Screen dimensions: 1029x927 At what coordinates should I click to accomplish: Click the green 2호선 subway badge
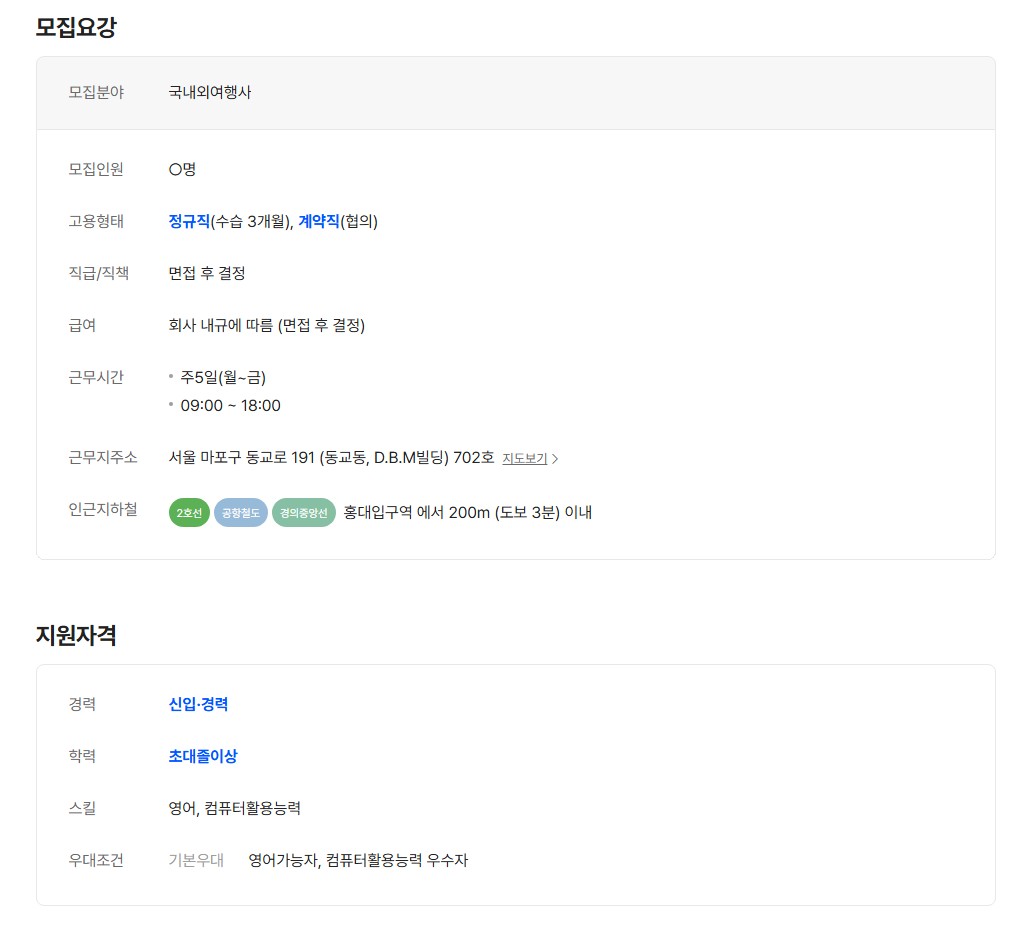pos(189,513)
